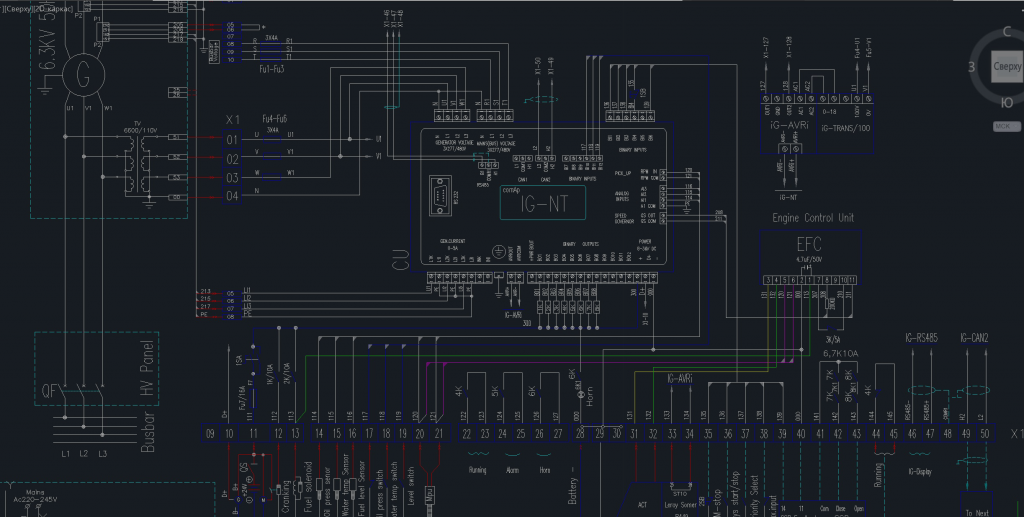Select the Mpu sensor label

pyautogui.click(x=430, y=495)
